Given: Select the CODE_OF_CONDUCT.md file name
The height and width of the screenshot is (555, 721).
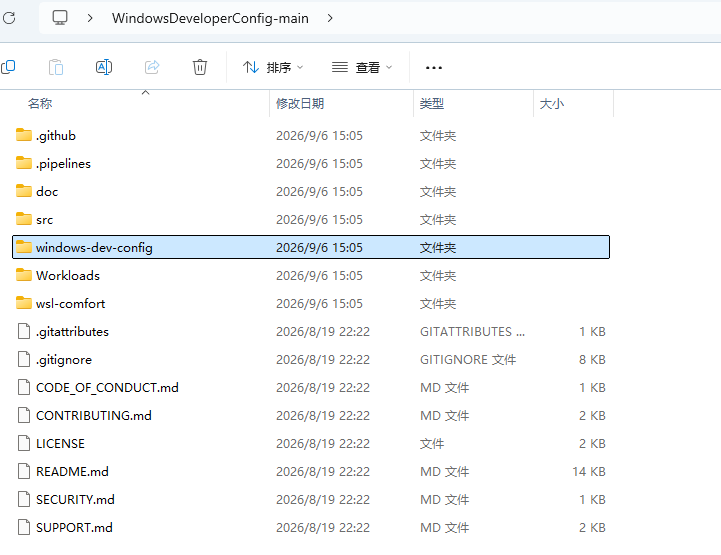Looking at the screenshot, I should 107,388.
